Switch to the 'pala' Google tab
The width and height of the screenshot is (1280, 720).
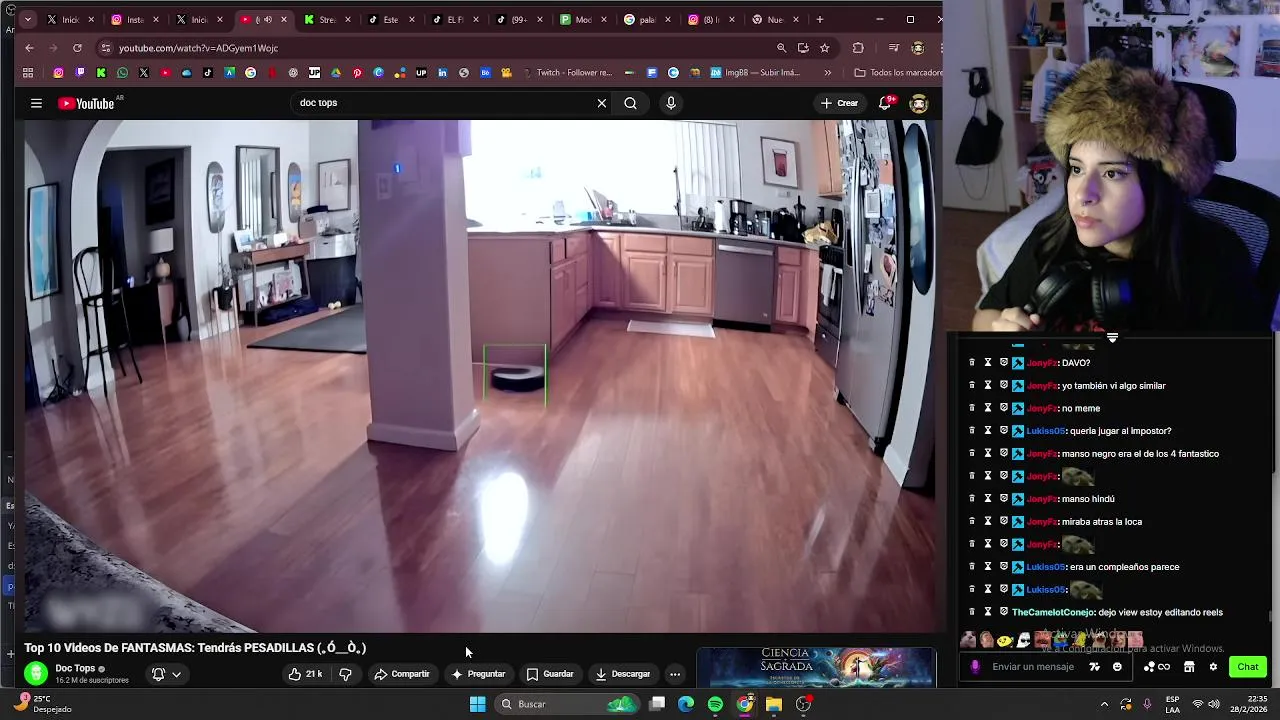[645, 19]
